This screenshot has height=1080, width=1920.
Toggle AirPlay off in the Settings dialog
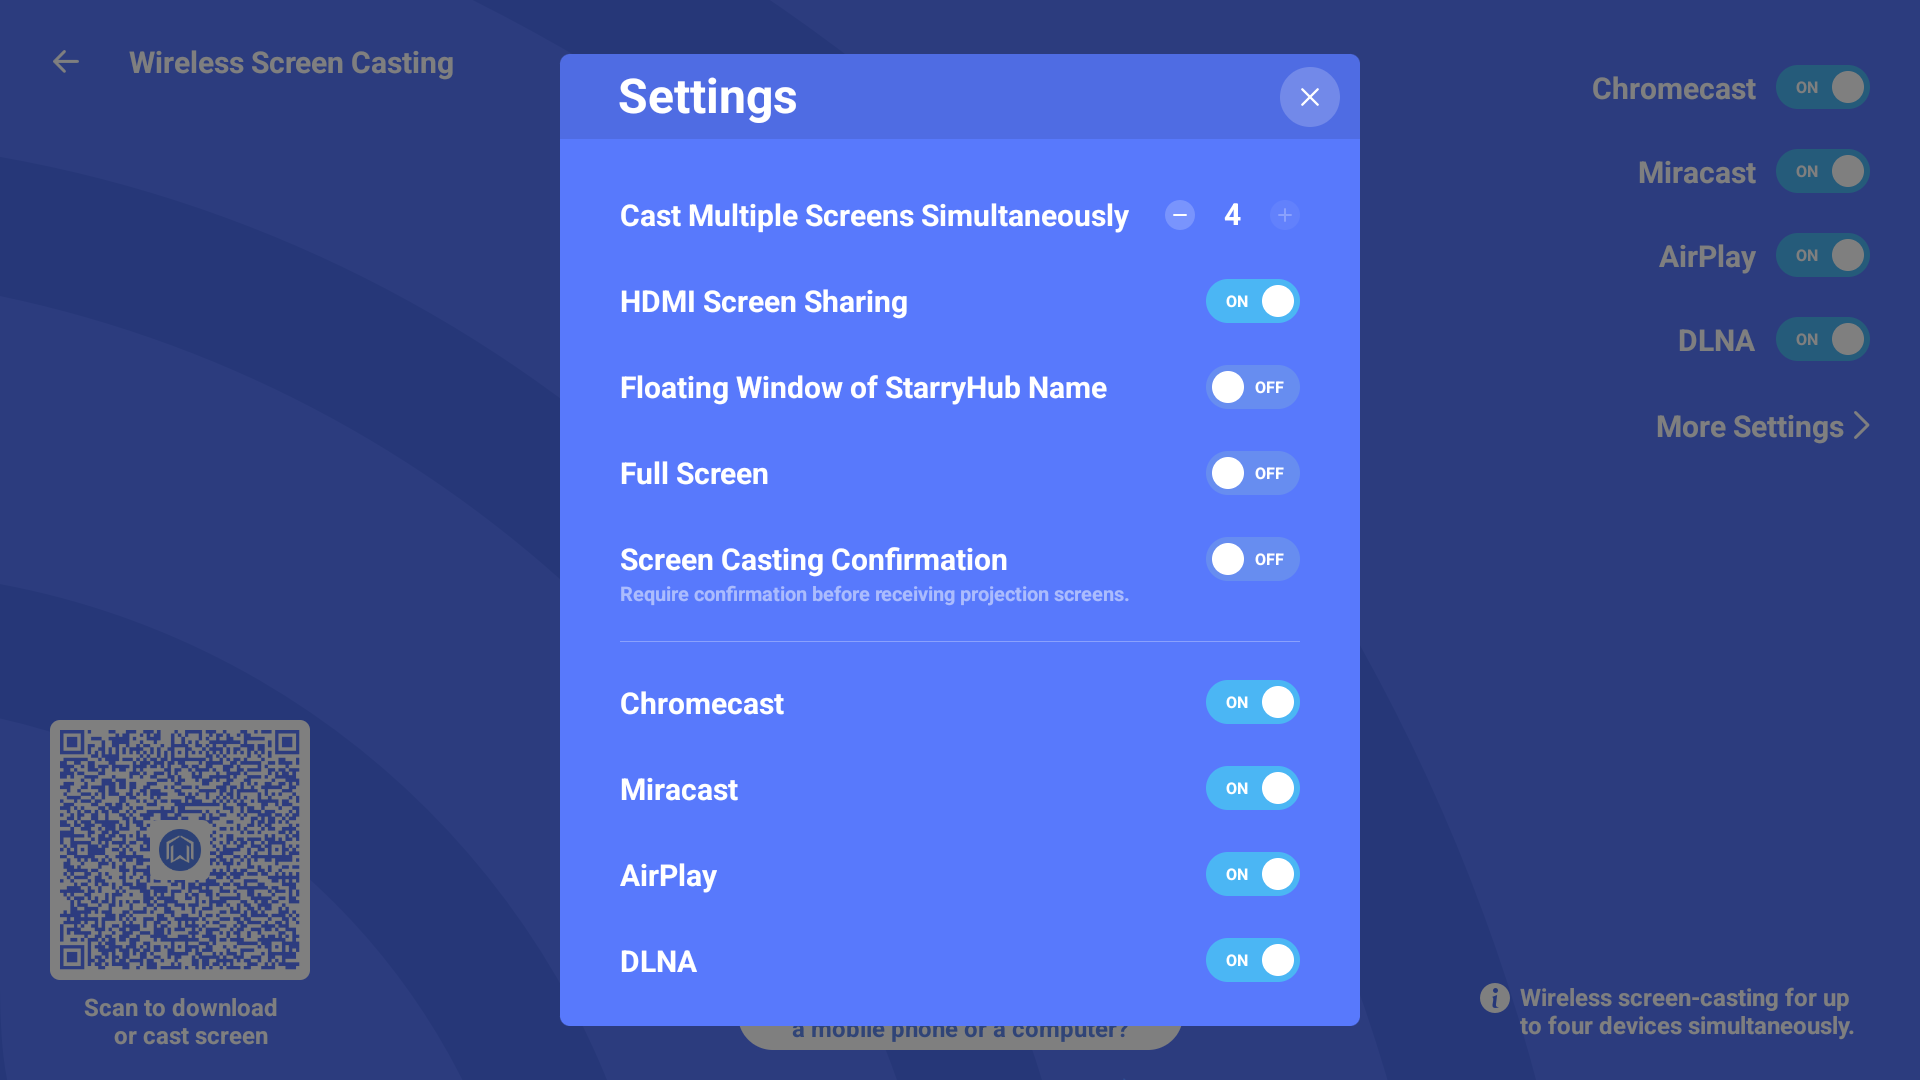point(1252,874)
